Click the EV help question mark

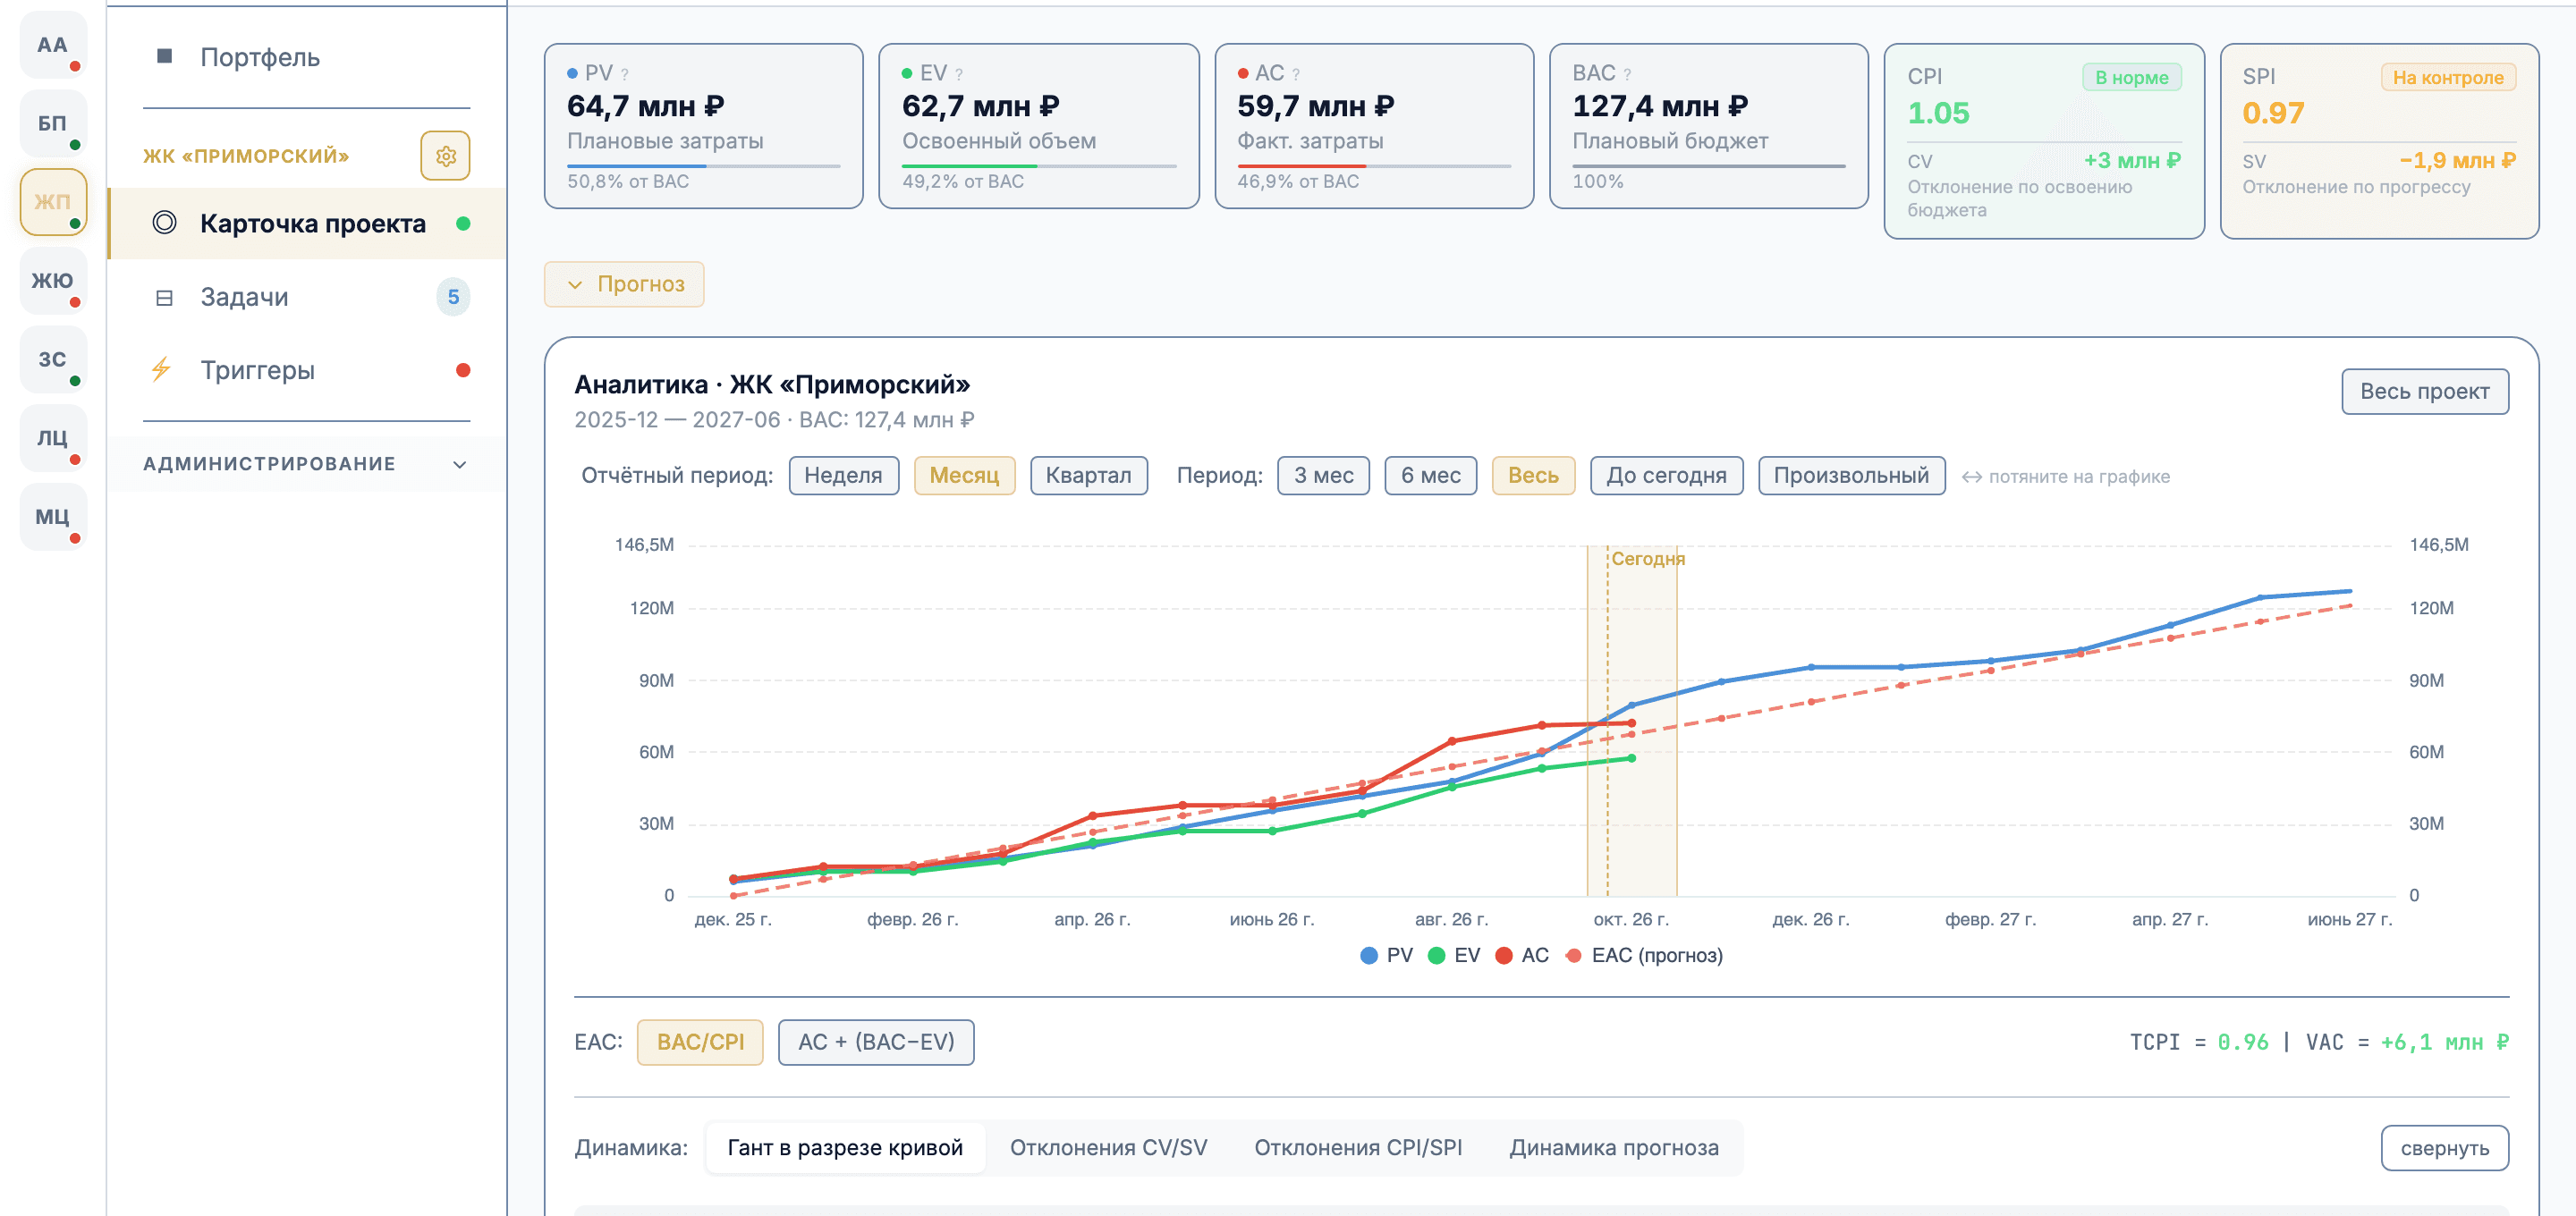(959, 74)
